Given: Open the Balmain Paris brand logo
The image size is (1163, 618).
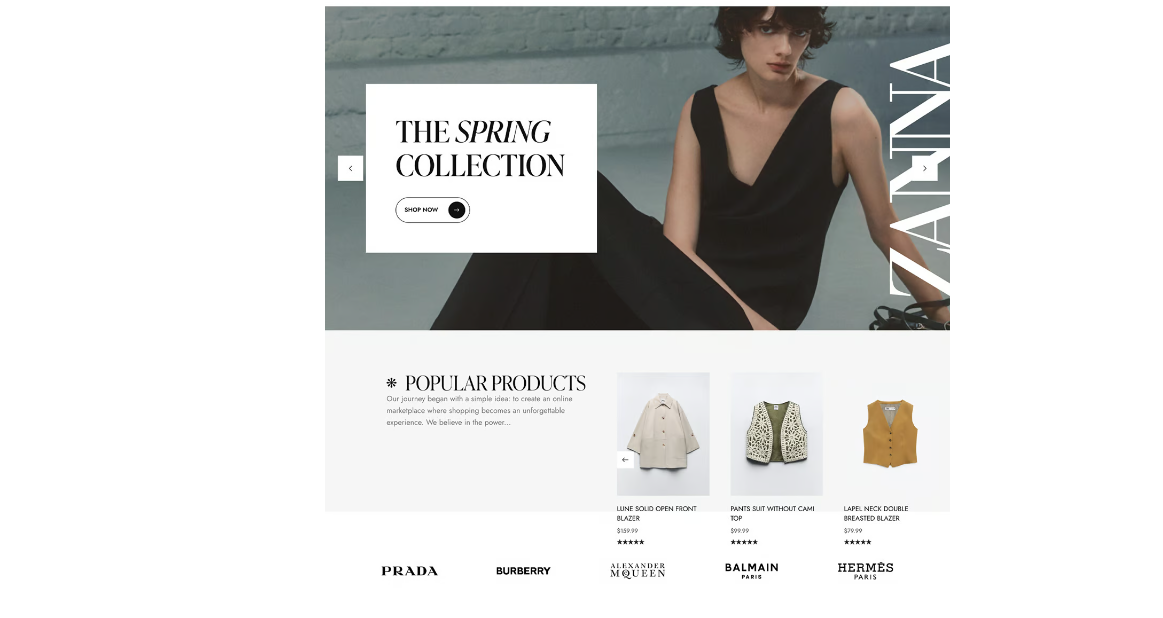Looking at the screenshot, I should (751, 570).
